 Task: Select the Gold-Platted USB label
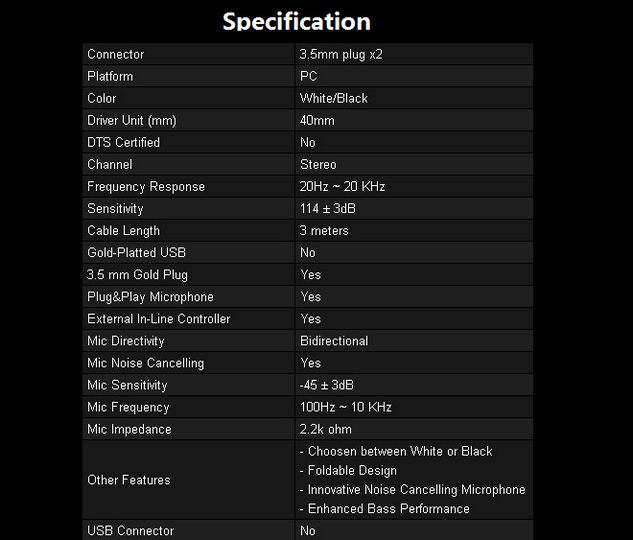[x=136, y=253]
